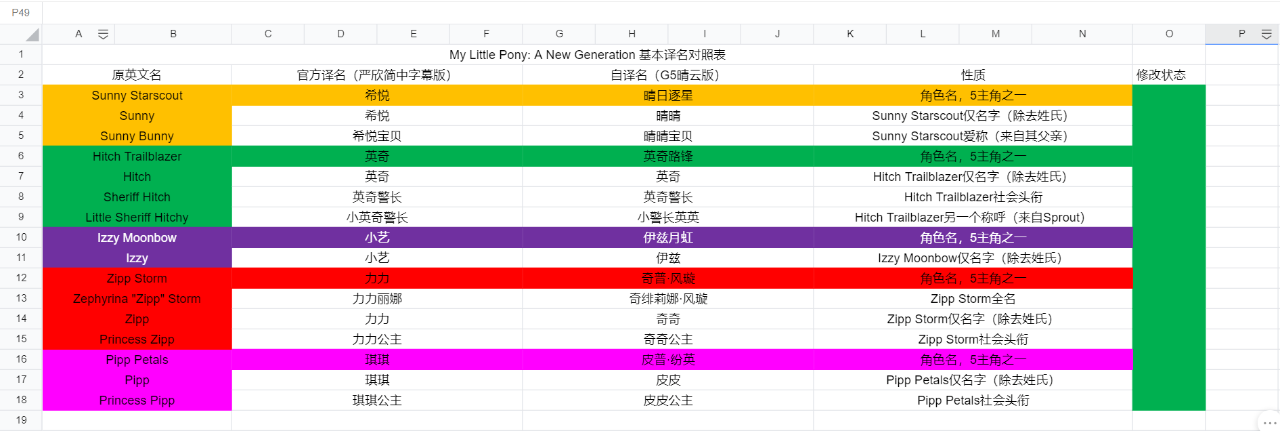
Task: Click the 原英文名 header cell
Action: tap(137, 75)
